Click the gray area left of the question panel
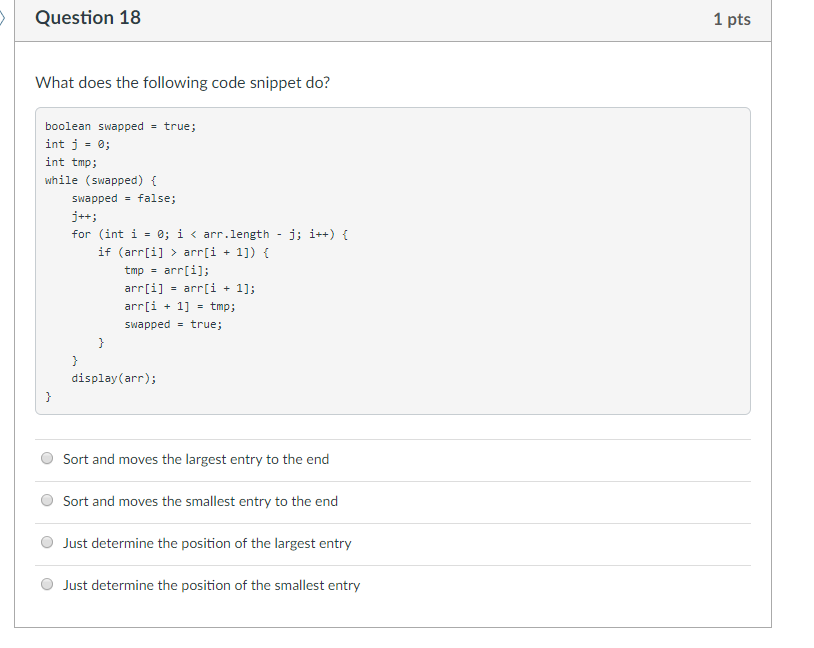 coord(8,300)
